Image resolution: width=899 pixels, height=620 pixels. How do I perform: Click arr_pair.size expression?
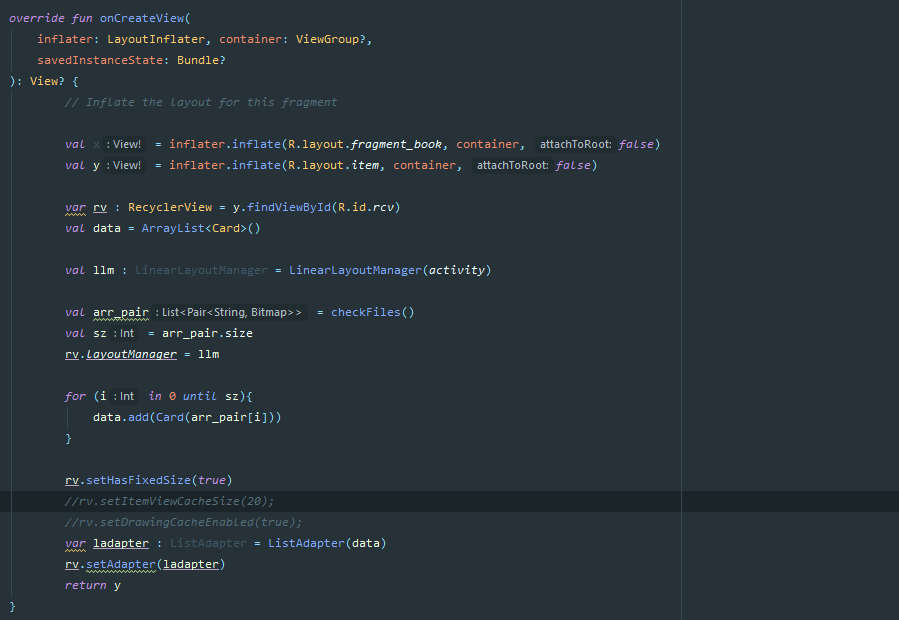208,333
